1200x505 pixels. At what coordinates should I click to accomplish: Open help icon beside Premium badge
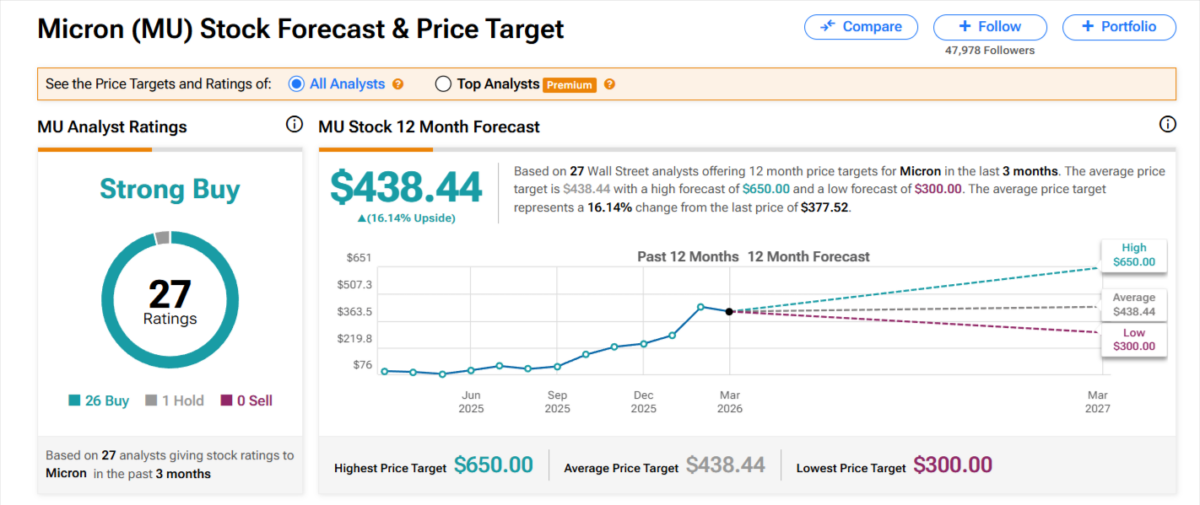click(x=609, y=84)
